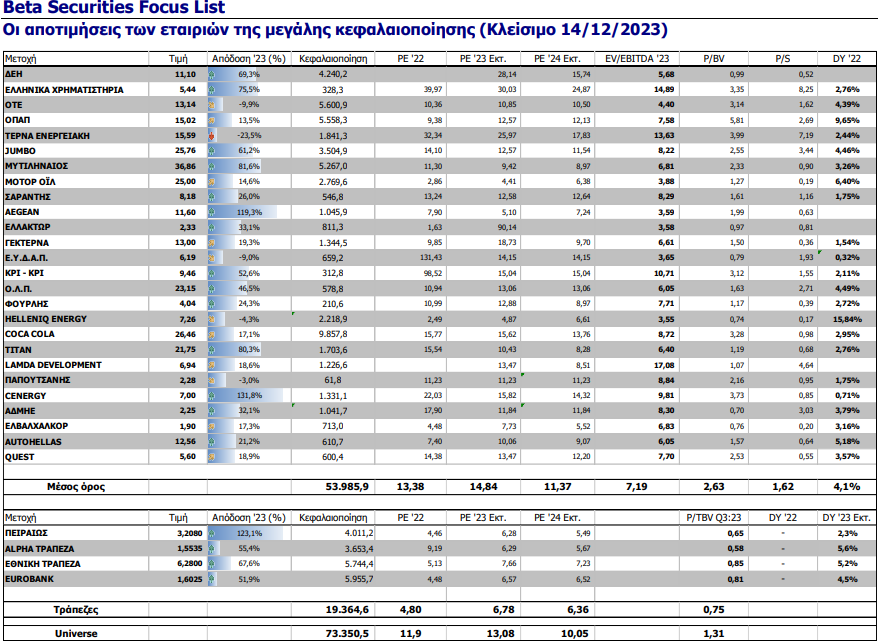Click the yellow arrow icon in ΟΤΕ row

[x=211, y=104]
